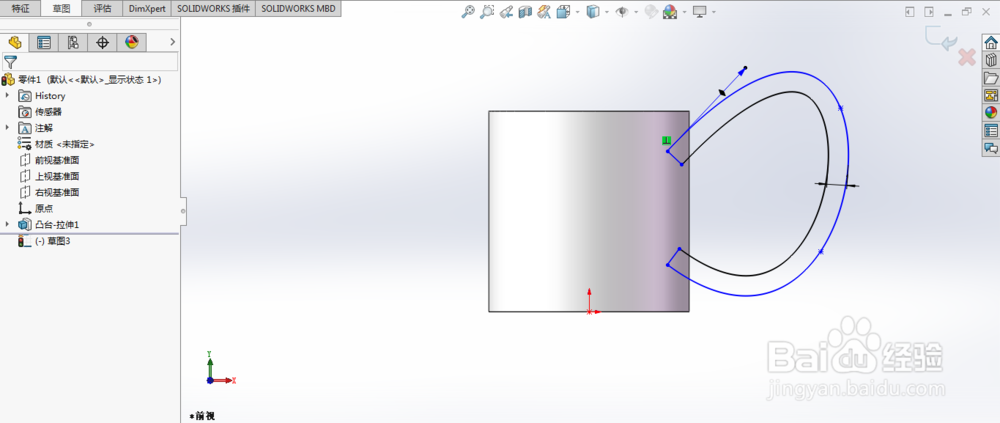Select the 原点 tree item
The image size is (1000, 423).
[x=36, y=208]
